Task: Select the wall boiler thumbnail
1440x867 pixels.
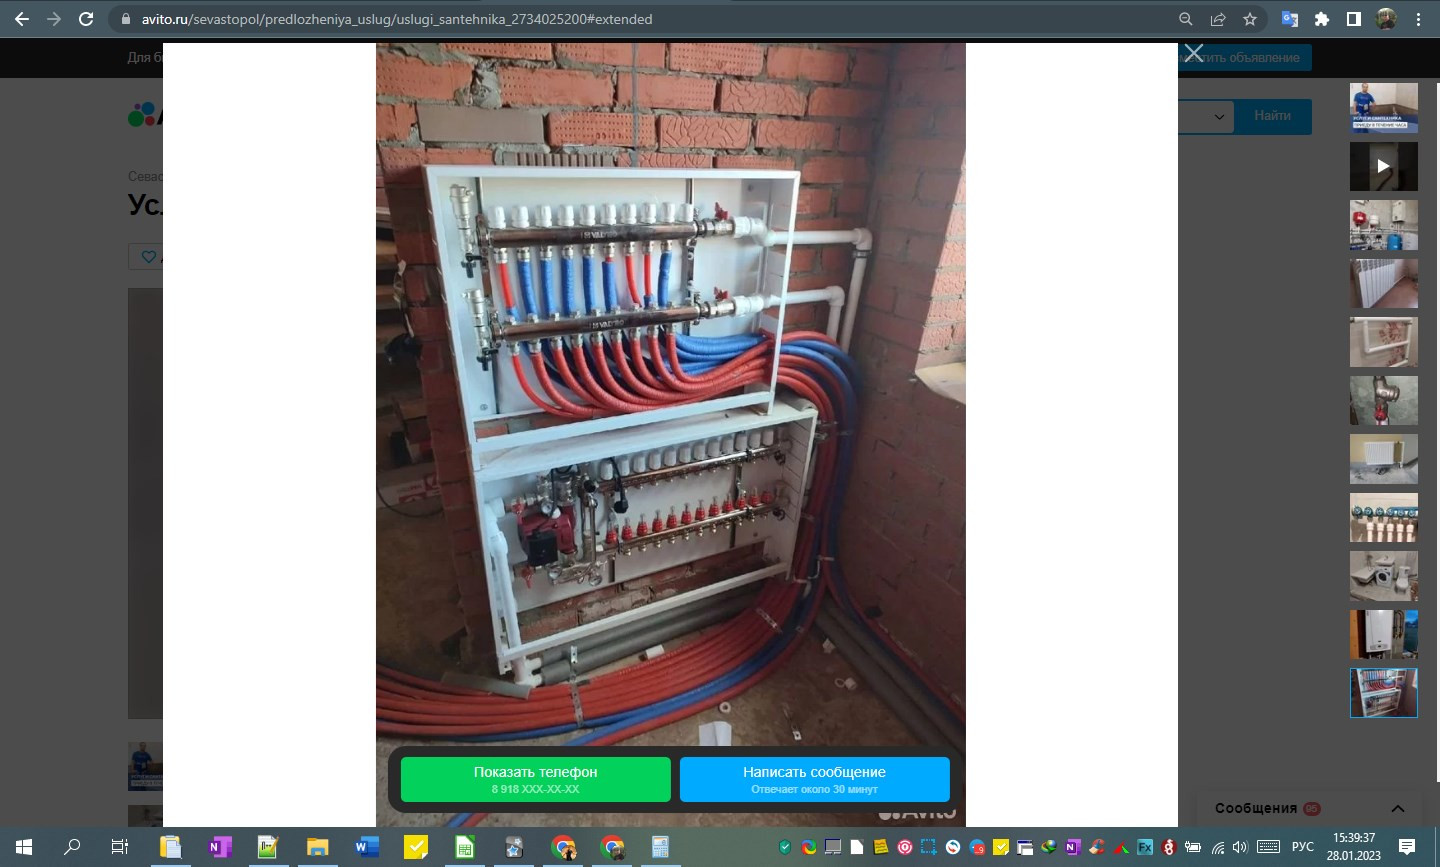Action: pos(1384,635)
